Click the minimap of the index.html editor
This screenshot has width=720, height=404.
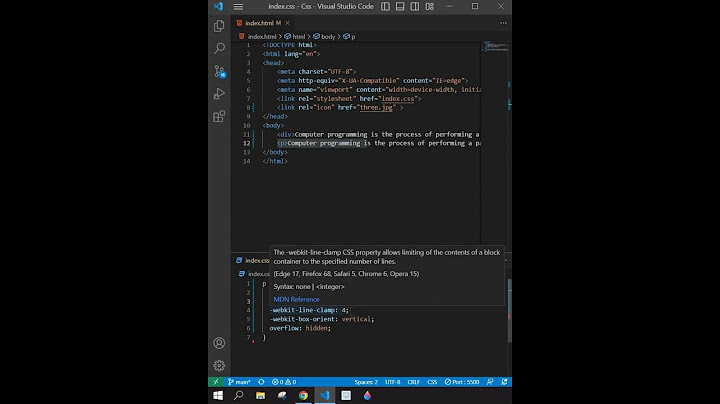(495, 46)
